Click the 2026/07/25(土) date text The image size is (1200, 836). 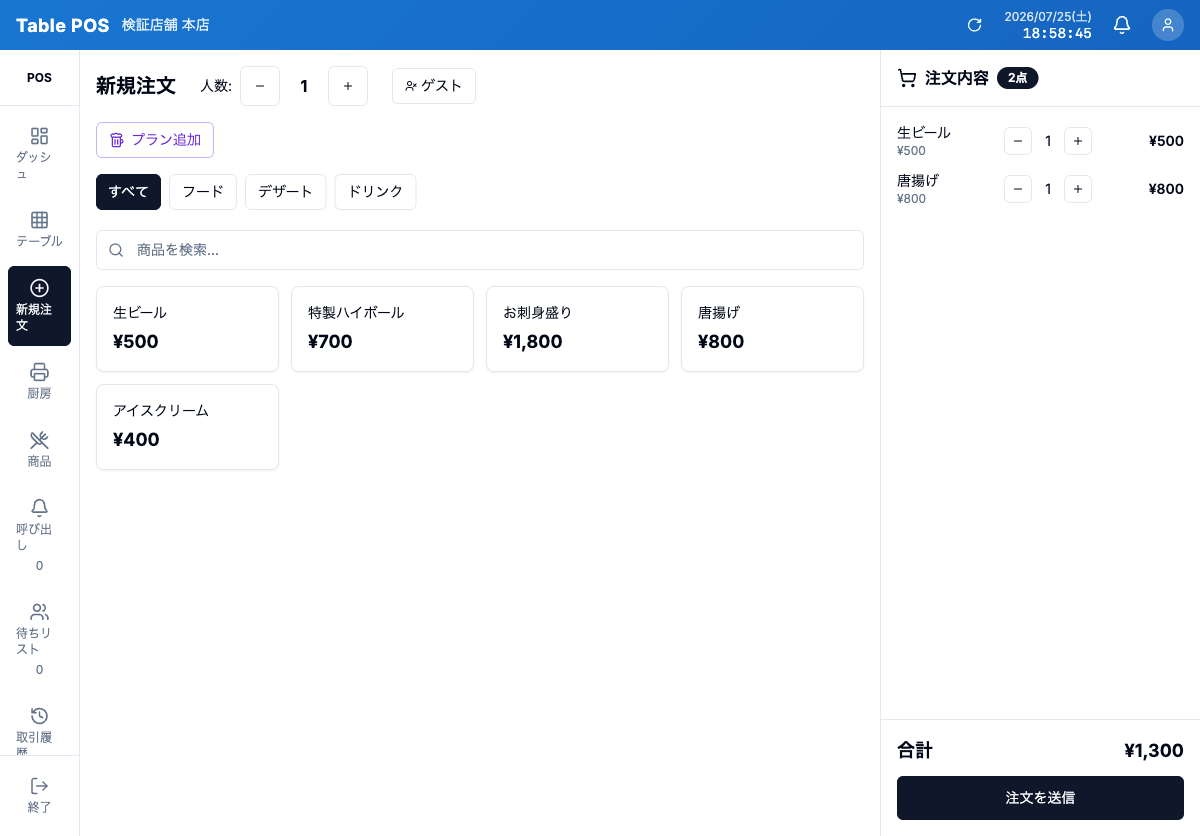click(1048, 17)
